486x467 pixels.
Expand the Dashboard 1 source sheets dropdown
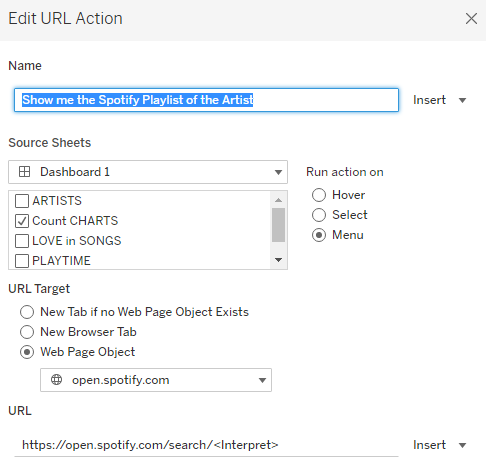[148, 172]
